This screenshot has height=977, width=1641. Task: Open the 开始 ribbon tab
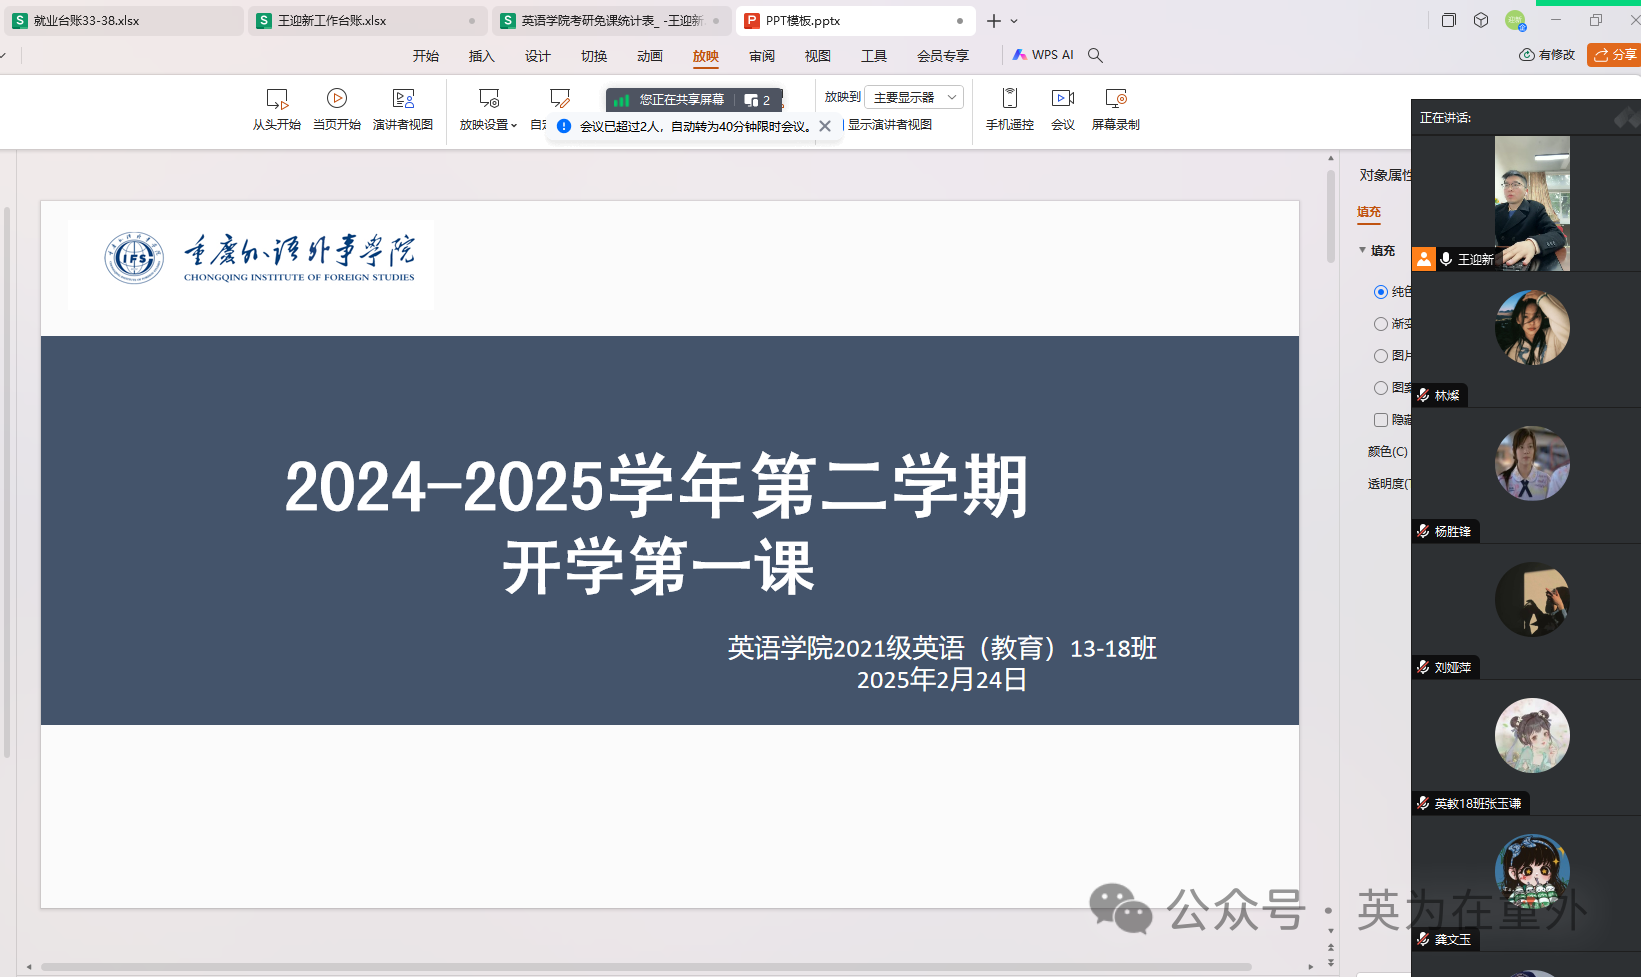point(426,56)
